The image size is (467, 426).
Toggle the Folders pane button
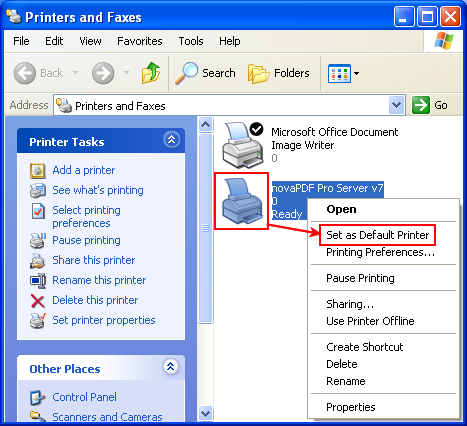(x=279, y=73)
